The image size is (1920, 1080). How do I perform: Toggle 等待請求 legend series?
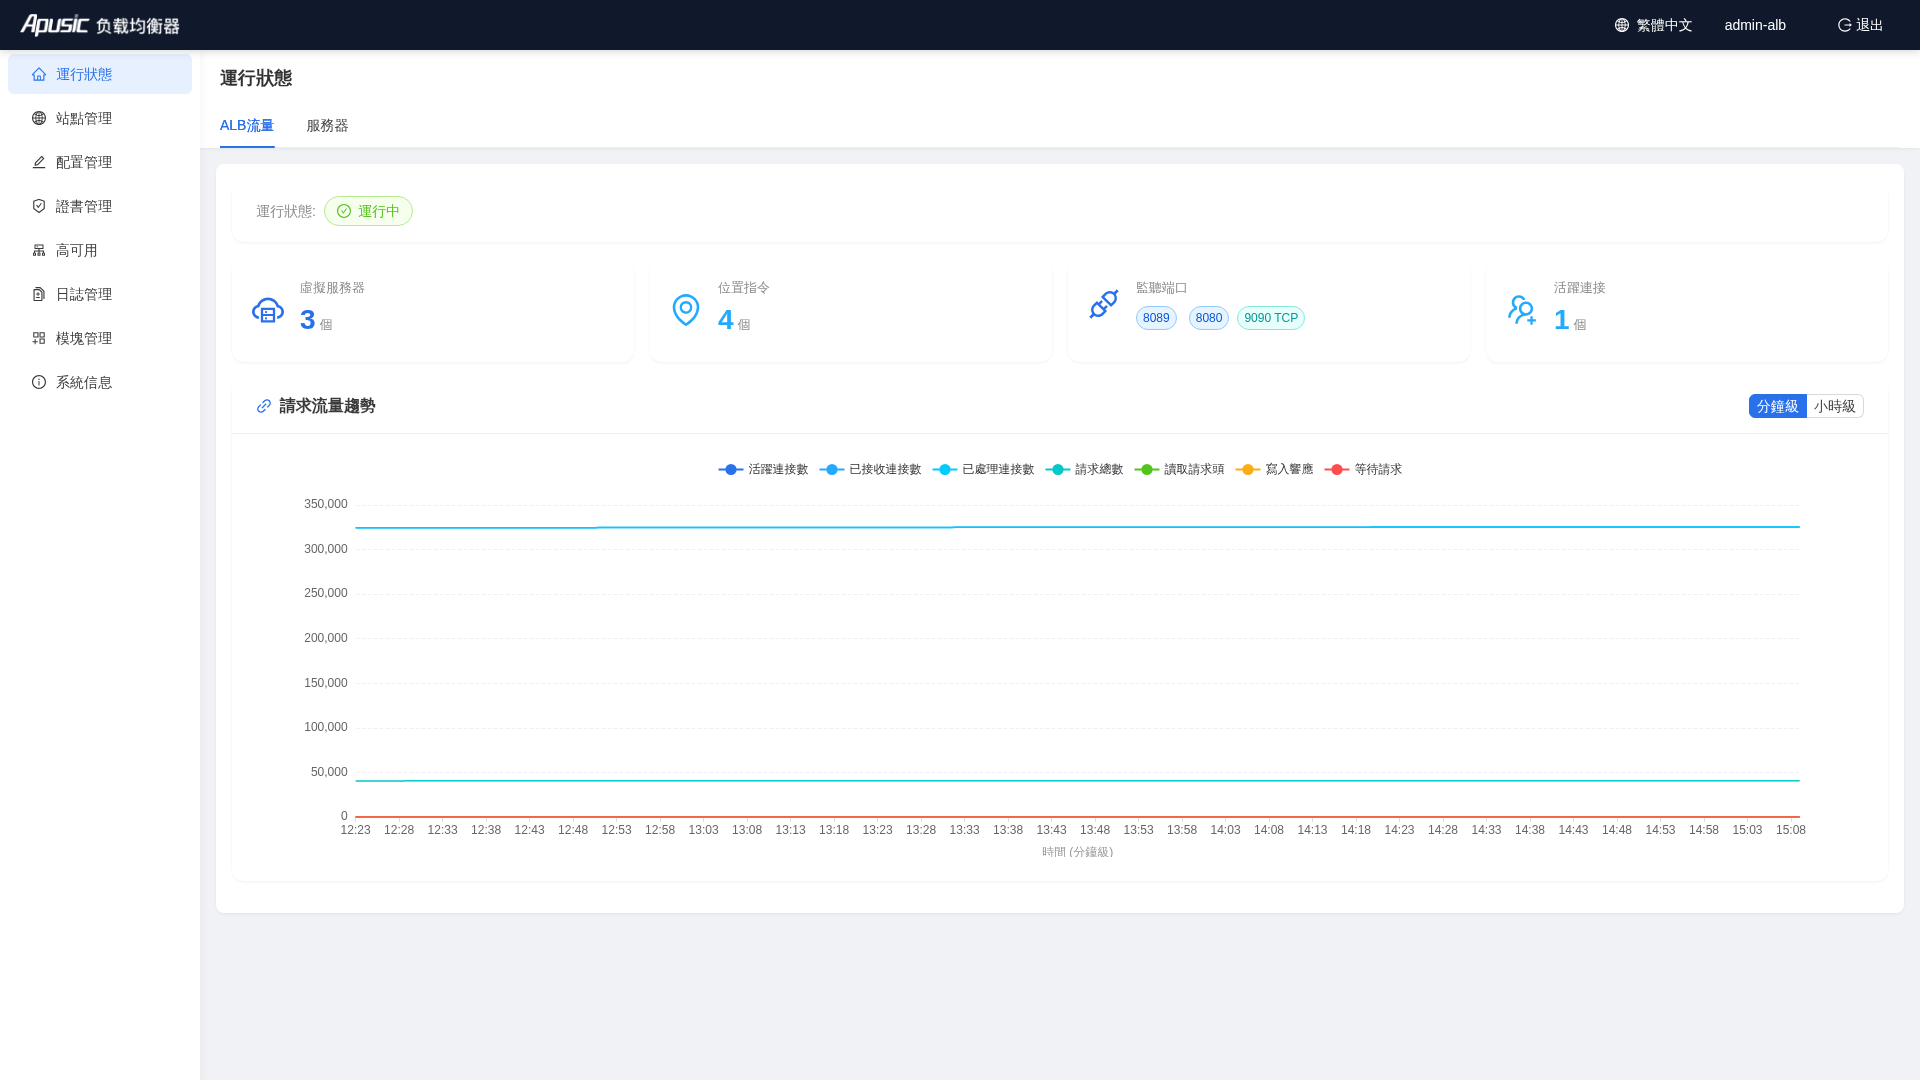point(1363,469)
